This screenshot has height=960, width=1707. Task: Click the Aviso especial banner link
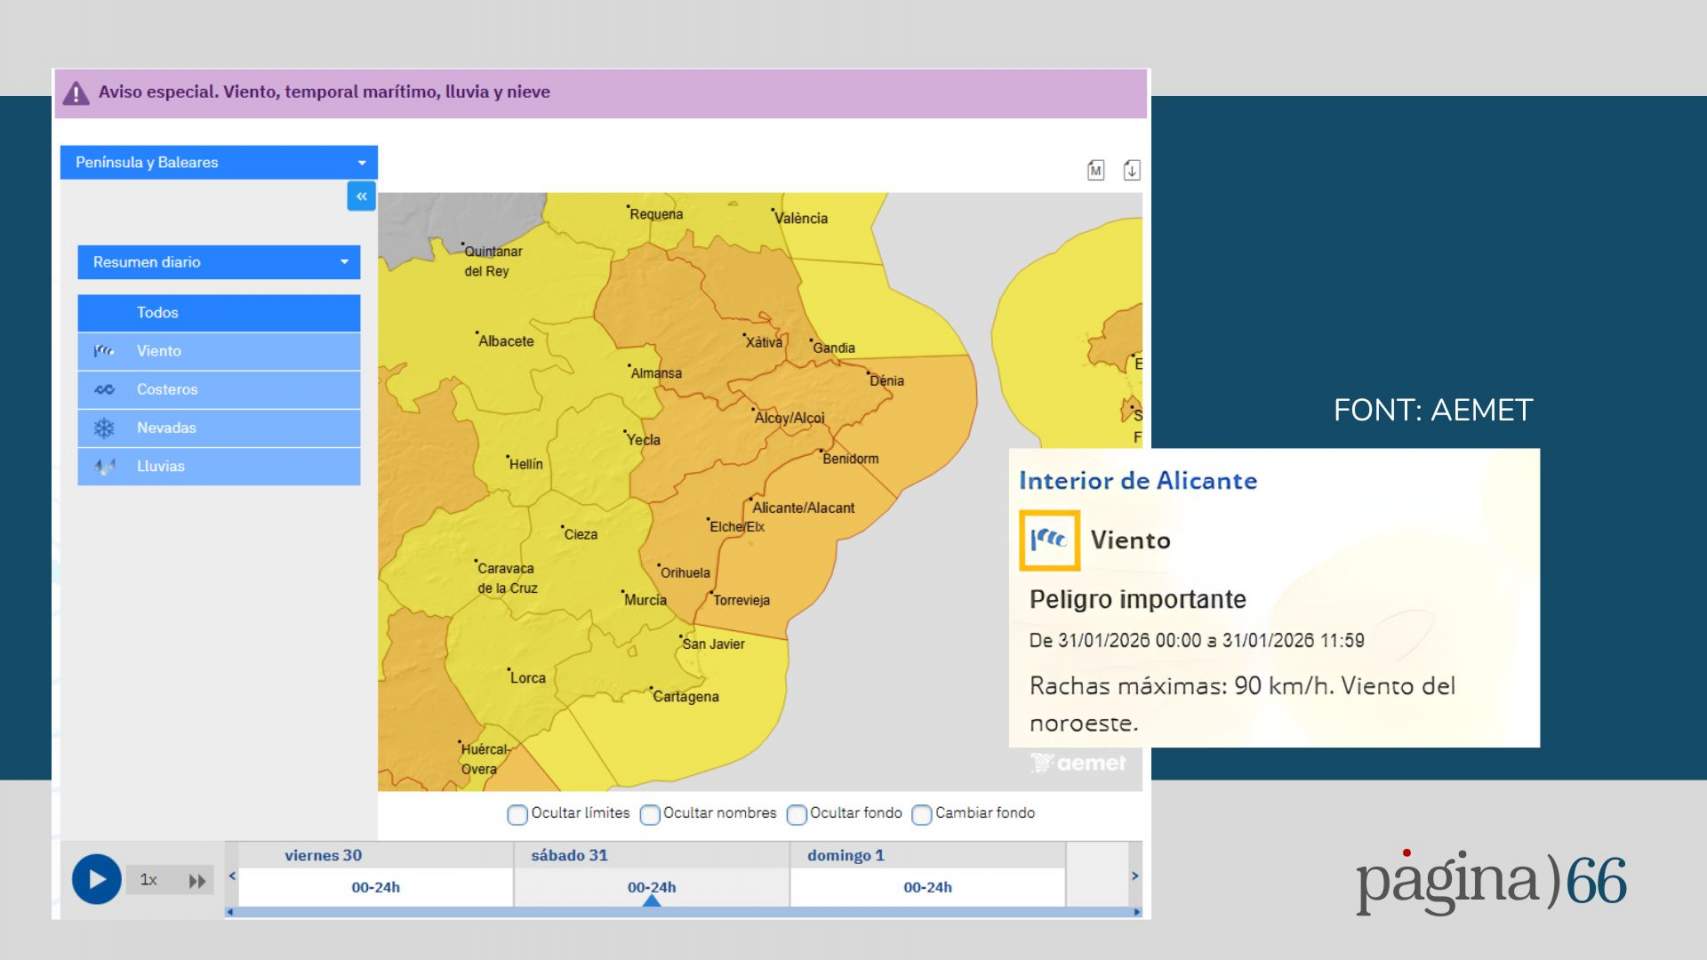324,92
